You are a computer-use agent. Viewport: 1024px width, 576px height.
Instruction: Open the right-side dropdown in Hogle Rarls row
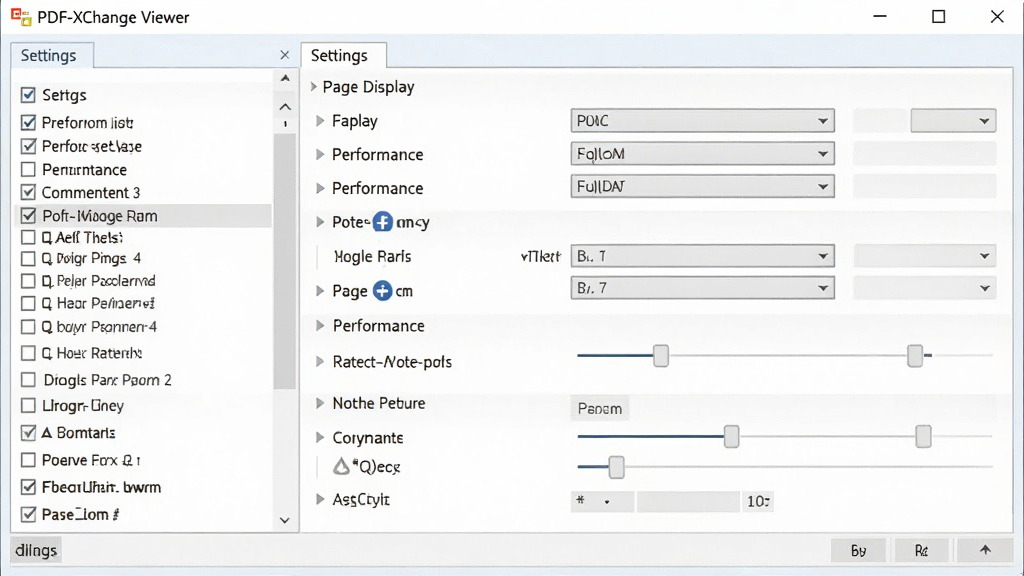click(925, 256)
